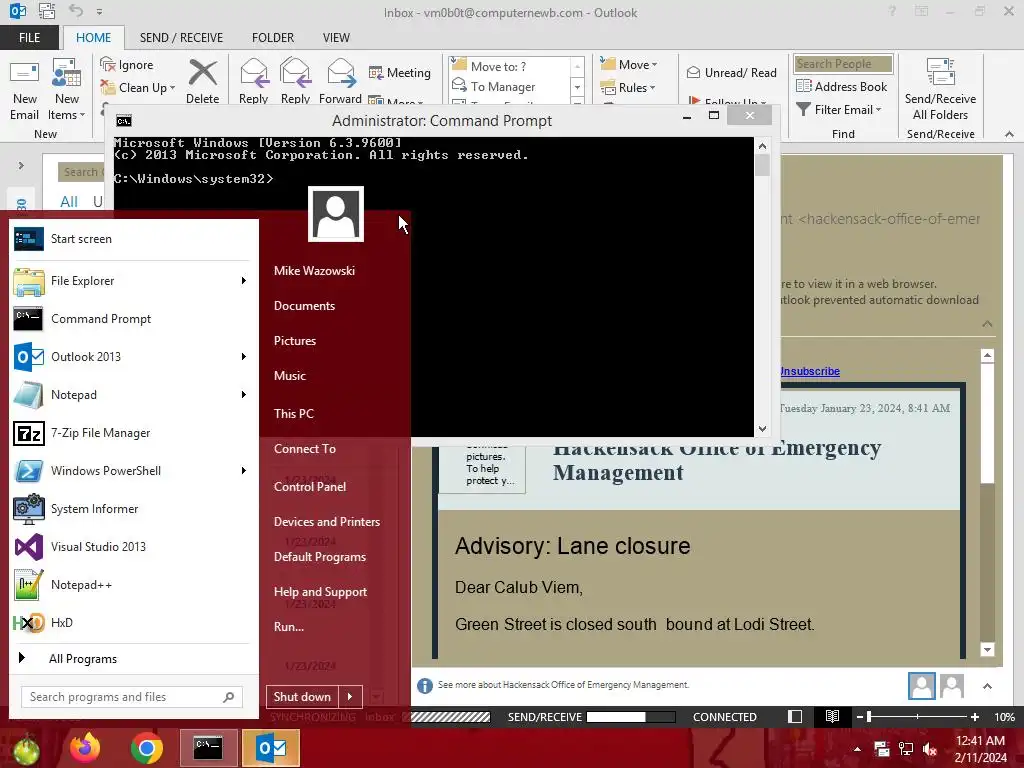Image resolution: width=1024 pixels, height=768 pixels.
Task: Open Notepad submenu arrow in Start menu
Action: pos(244,394)
